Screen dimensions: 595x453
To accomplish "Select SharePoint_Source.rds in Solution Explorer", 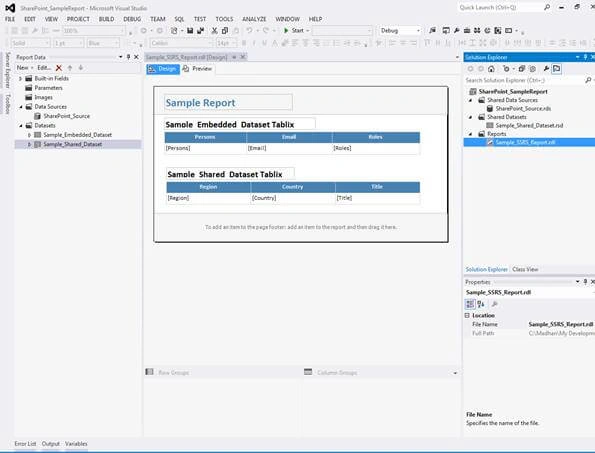I will point(523,109).
